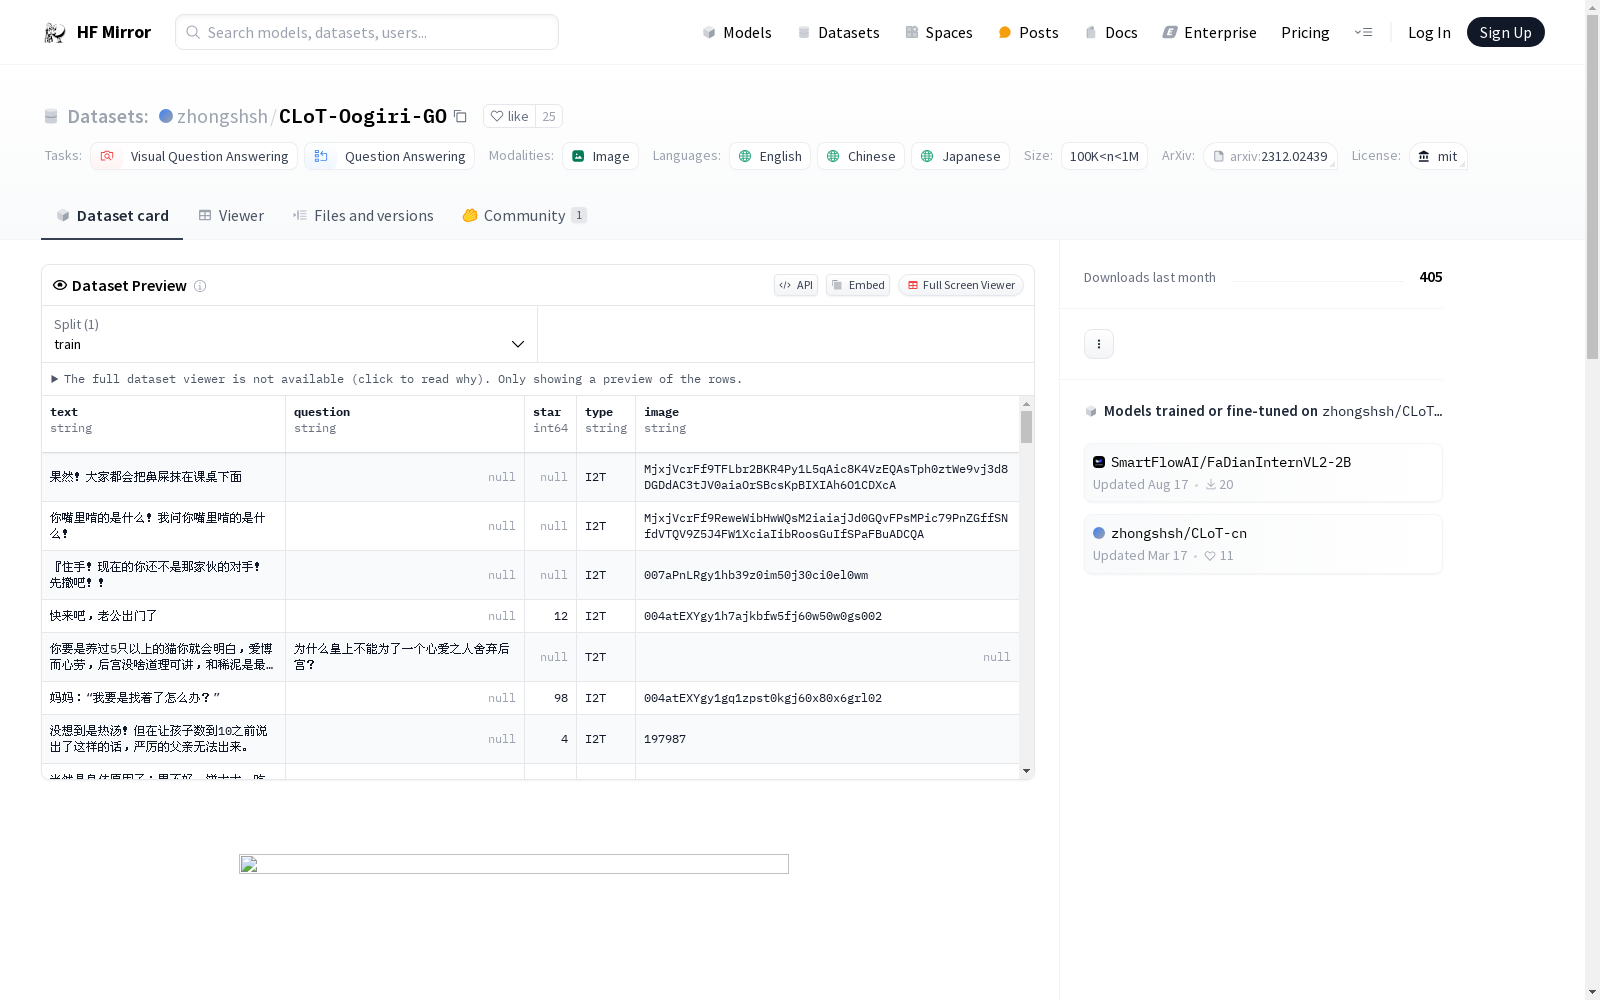Open the Viewer tab

[x=231, y=215]
